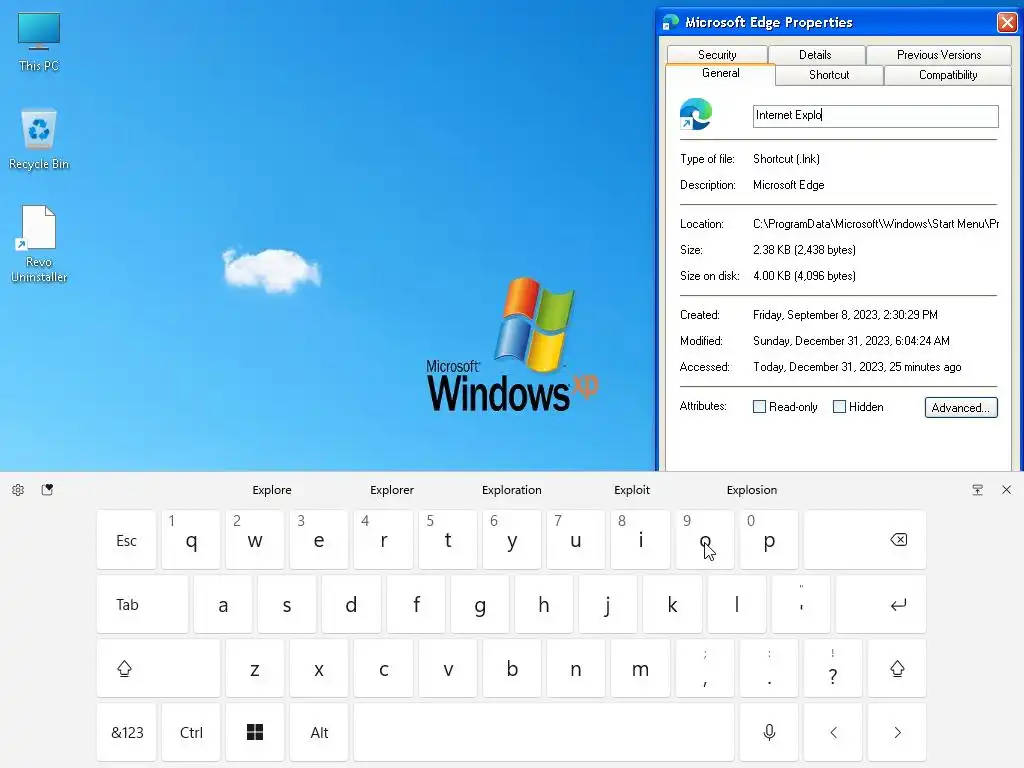Enable the Read-only attribute checkbox
Screen dimensions: 1024x768
coord(759,406)
